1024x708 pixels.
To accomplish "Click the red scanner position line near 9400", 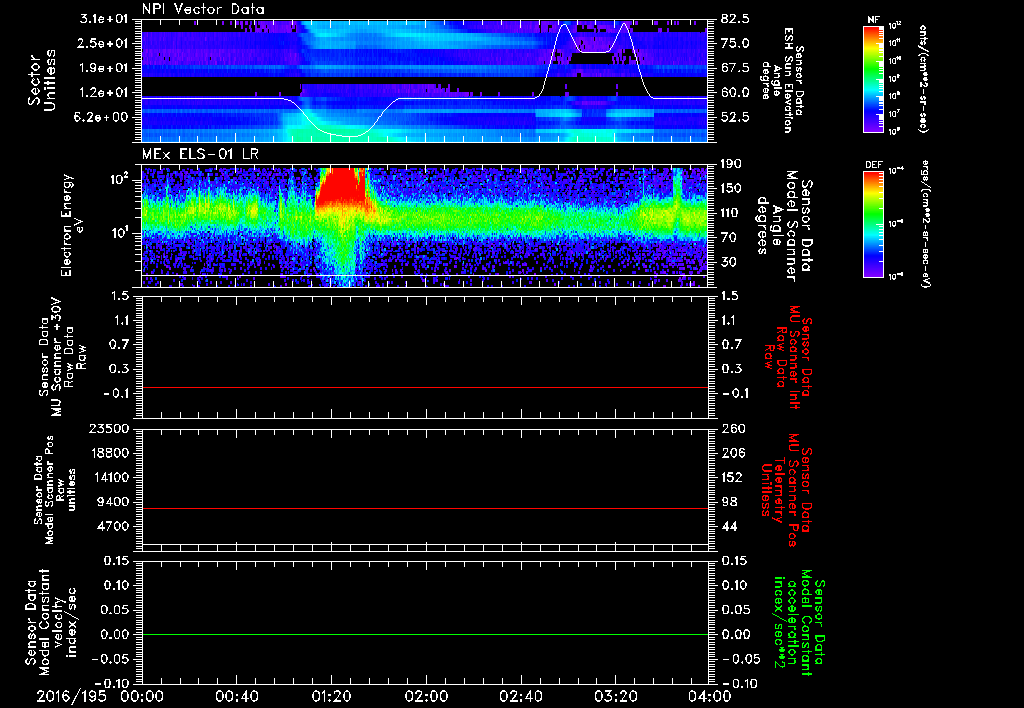I will click(425, 508).
